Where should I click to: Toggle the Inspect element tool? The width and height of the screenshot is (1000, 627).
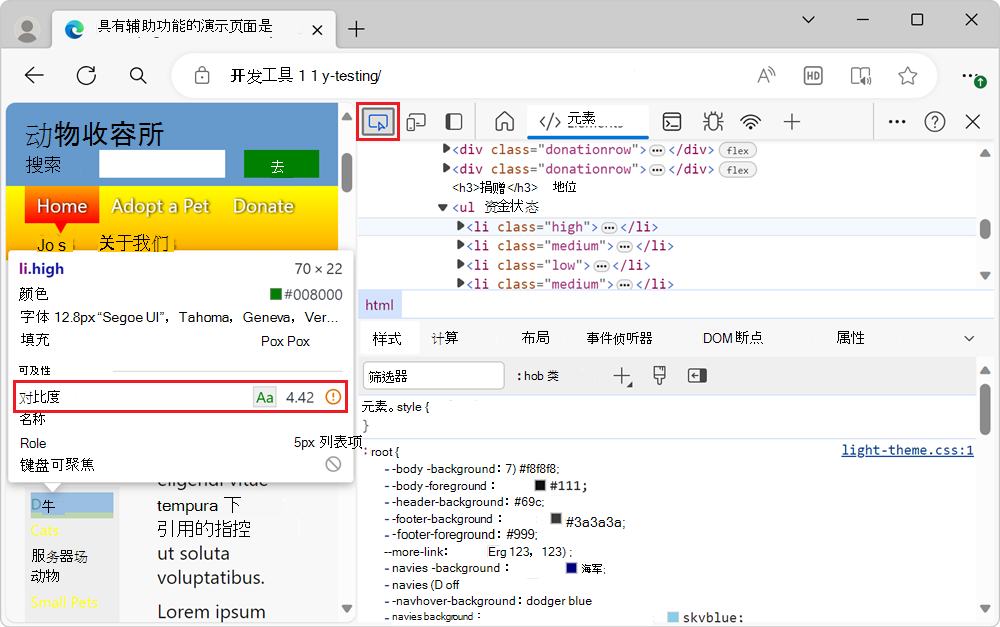click(378, 122)
